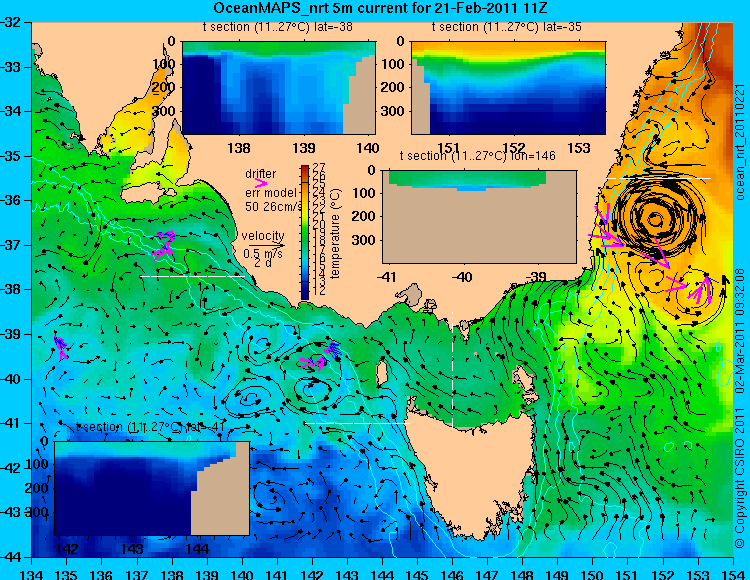Click Kangaroo Island near 137°E
Viewport: 750px width, 580px height.
pyautogui.click(x=149, y=194)
